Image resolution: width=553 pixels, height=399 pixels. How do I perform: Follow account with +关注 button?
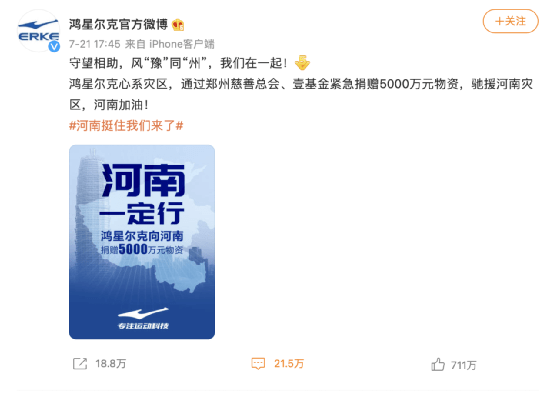[x=510, y=21]
